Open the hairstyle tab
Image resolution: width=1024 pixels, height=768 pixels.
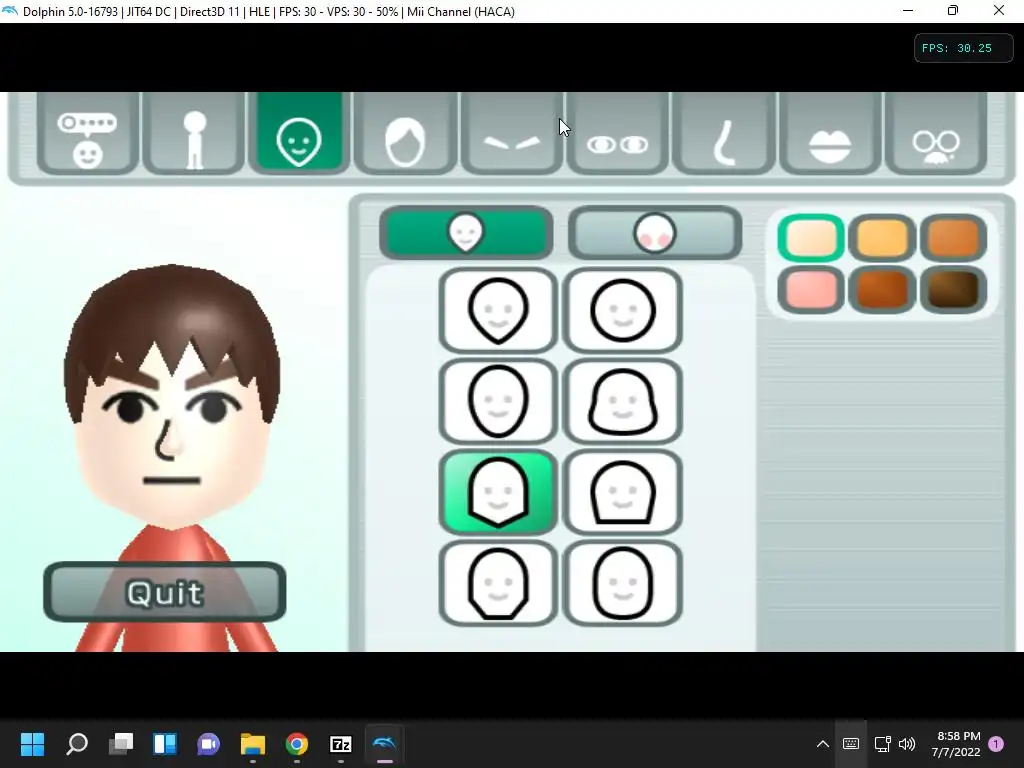[405, 134]
